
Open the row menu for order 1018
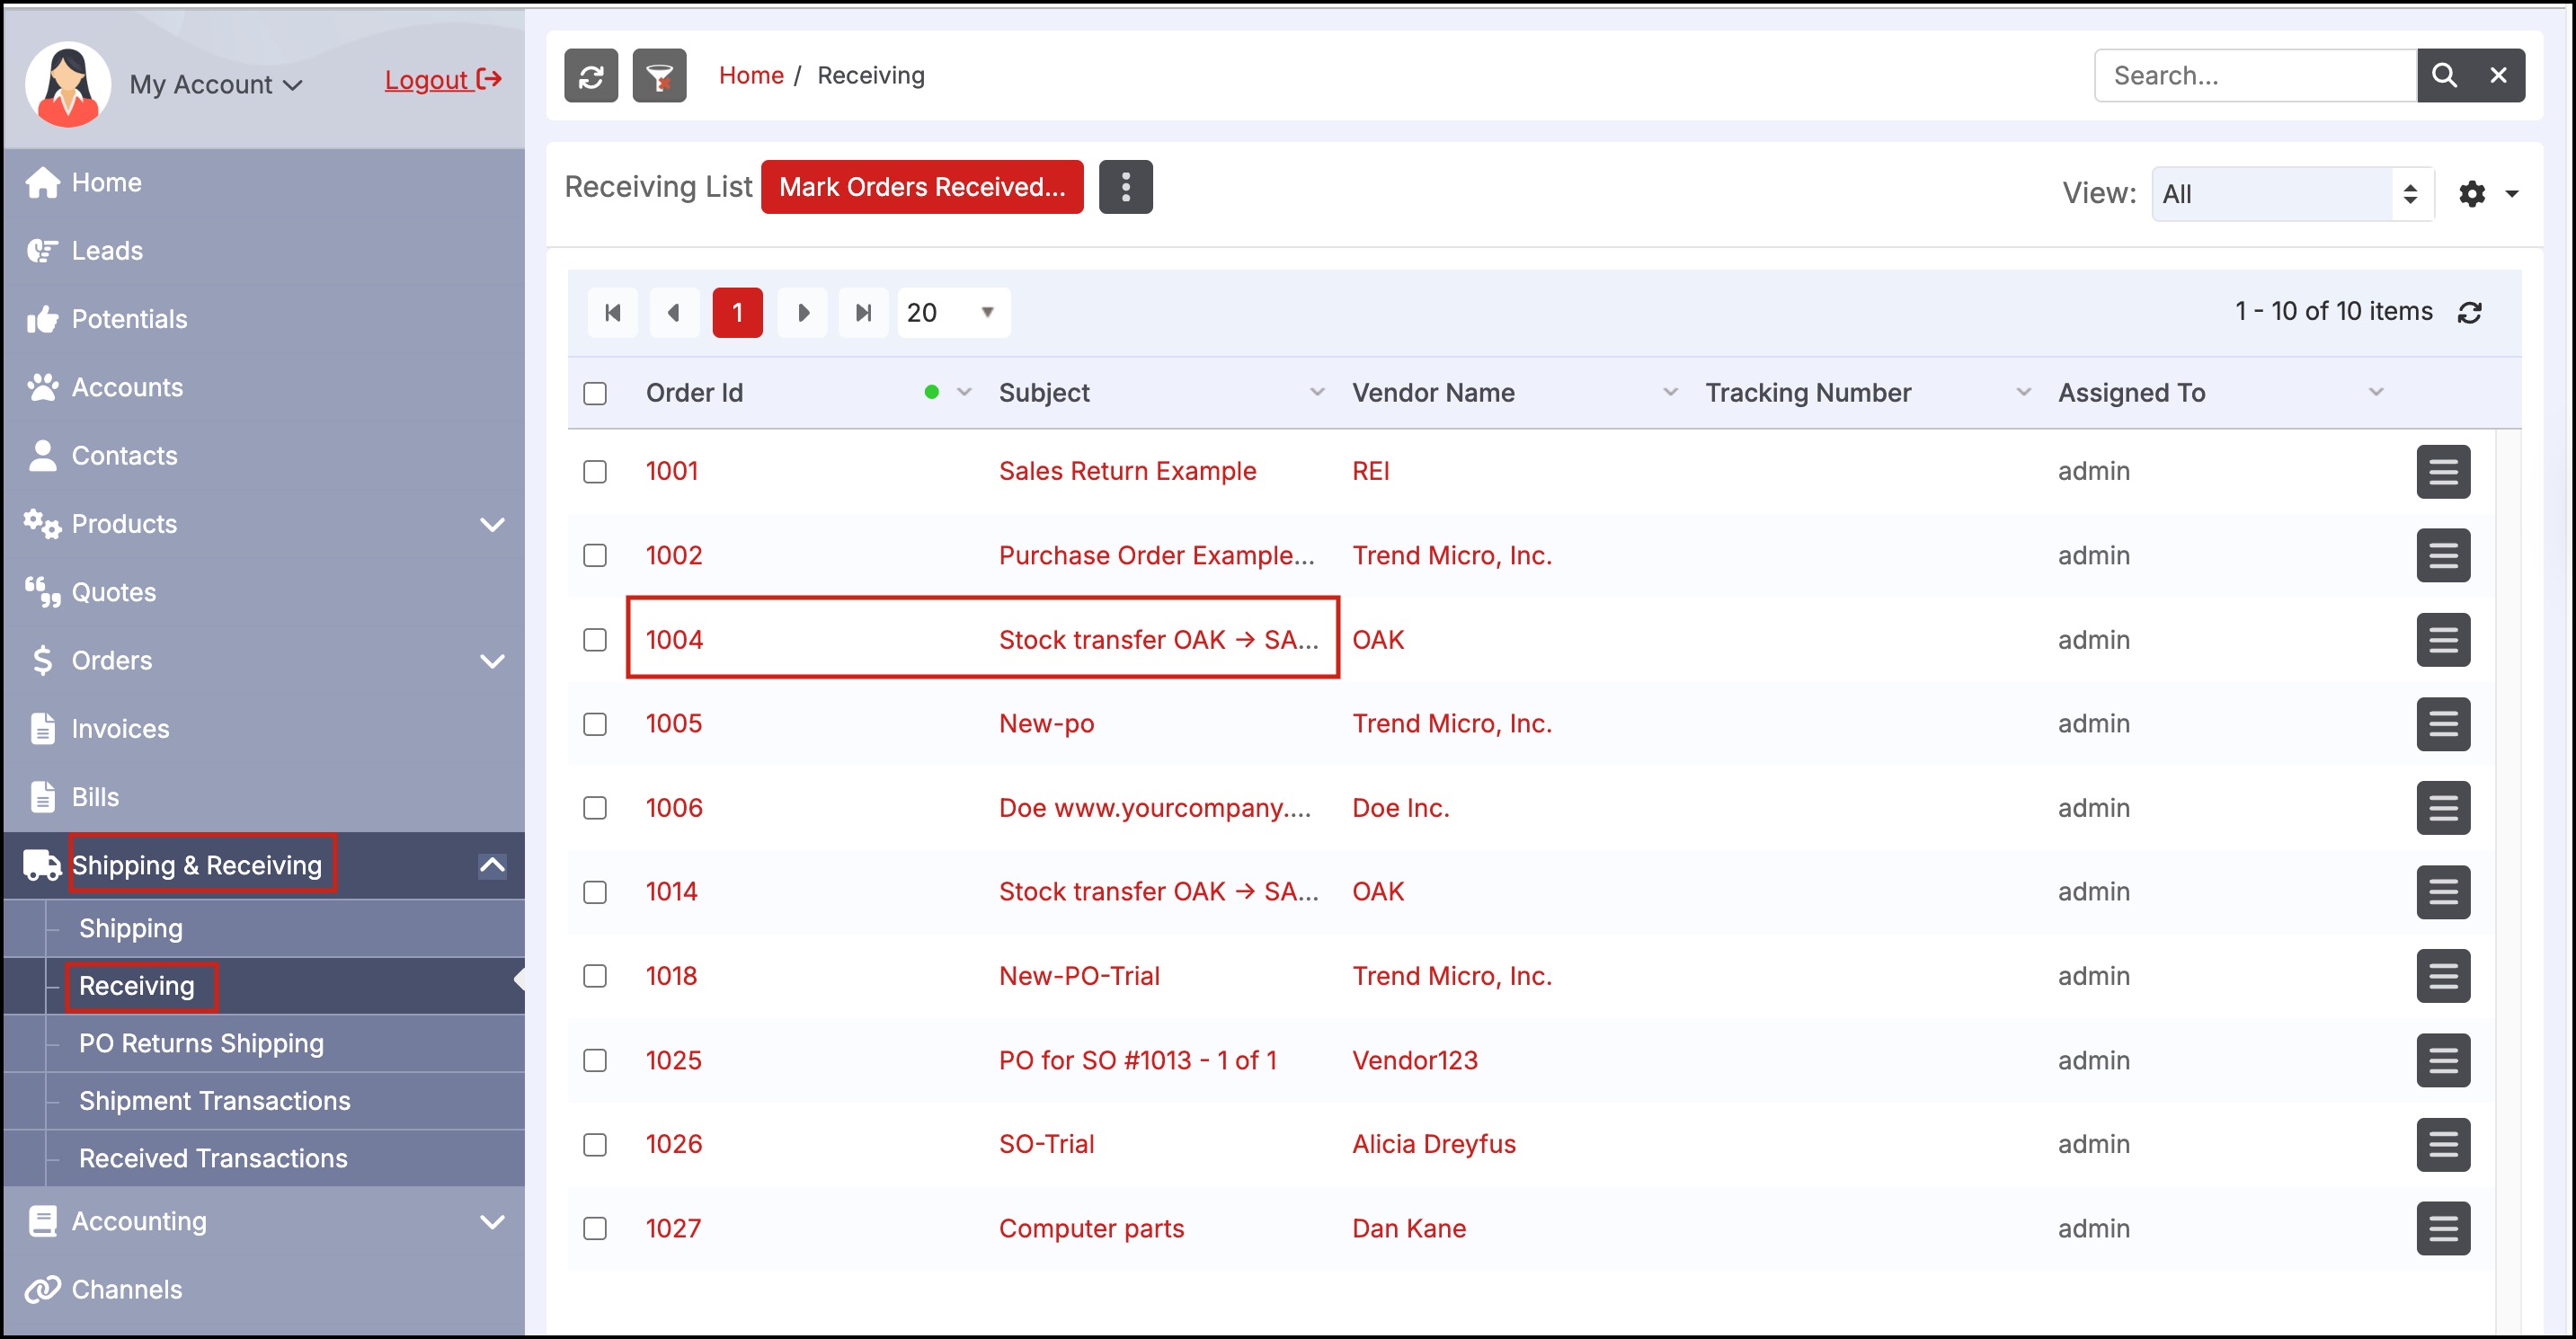point(2443,976)
